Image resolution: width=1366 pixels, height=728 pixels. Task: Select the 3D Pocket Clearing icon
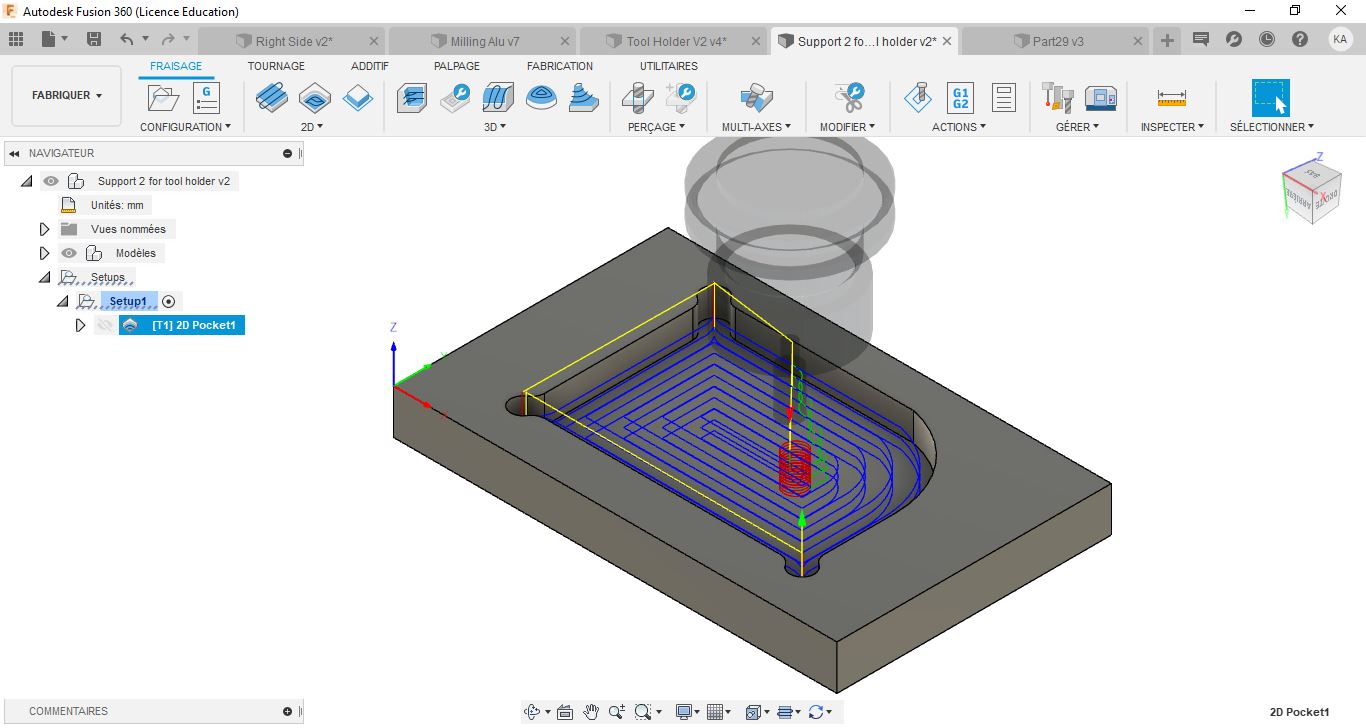point(455,98)
